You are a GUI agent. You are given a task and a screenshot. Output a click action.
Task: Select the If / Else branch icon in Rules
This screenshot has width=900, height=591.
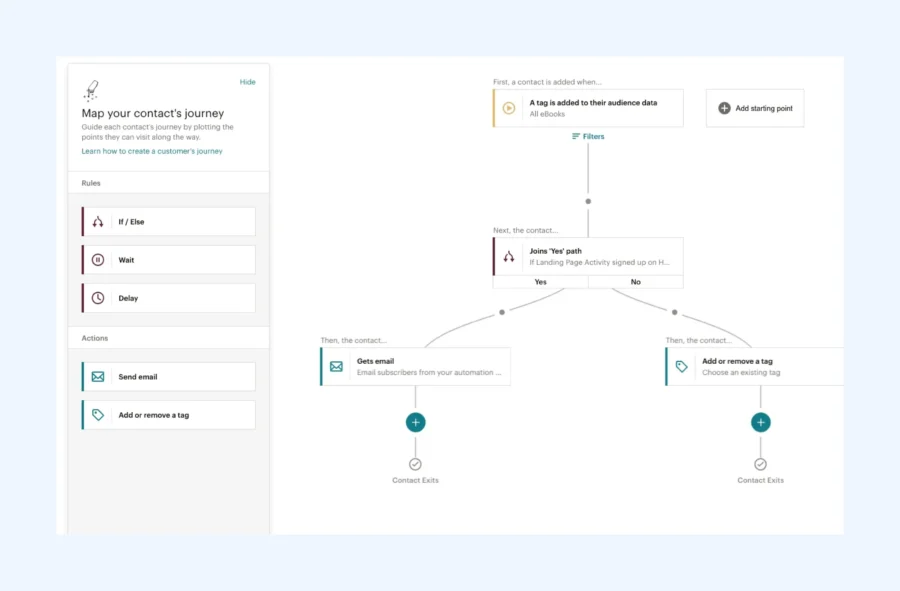[98, 221]
